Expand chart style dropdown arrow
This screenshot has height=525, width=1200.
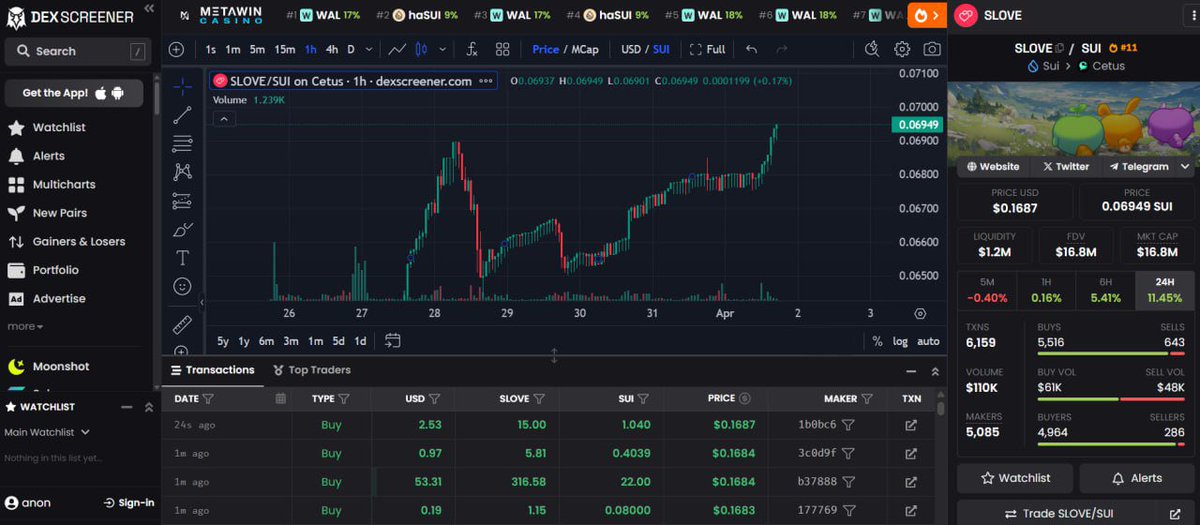pos(442,49)
